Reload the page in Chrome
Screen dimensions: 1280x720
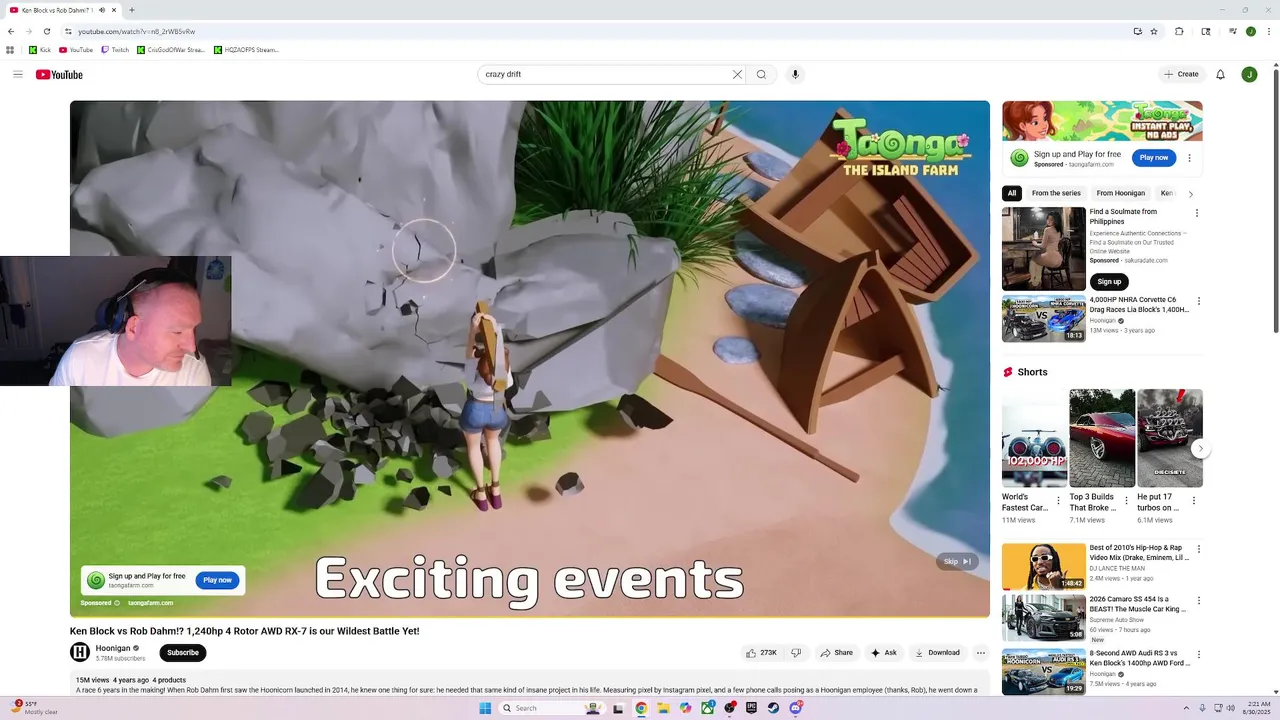pyautogui.click(x=46, y=31)
